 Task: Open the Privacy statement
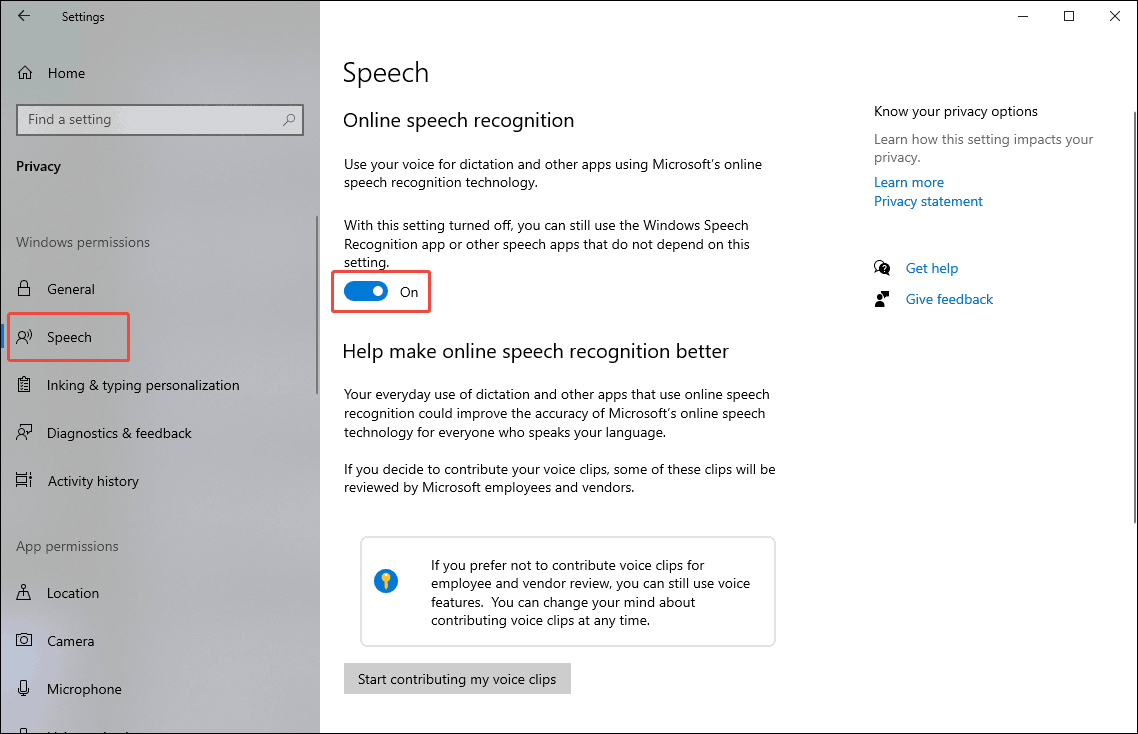[928, 201]
